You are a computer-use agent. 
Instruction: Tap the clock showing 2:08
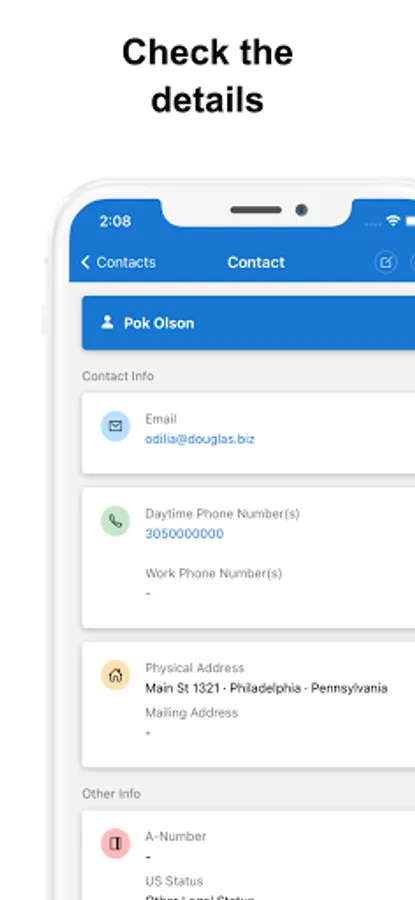pos(115,221)
